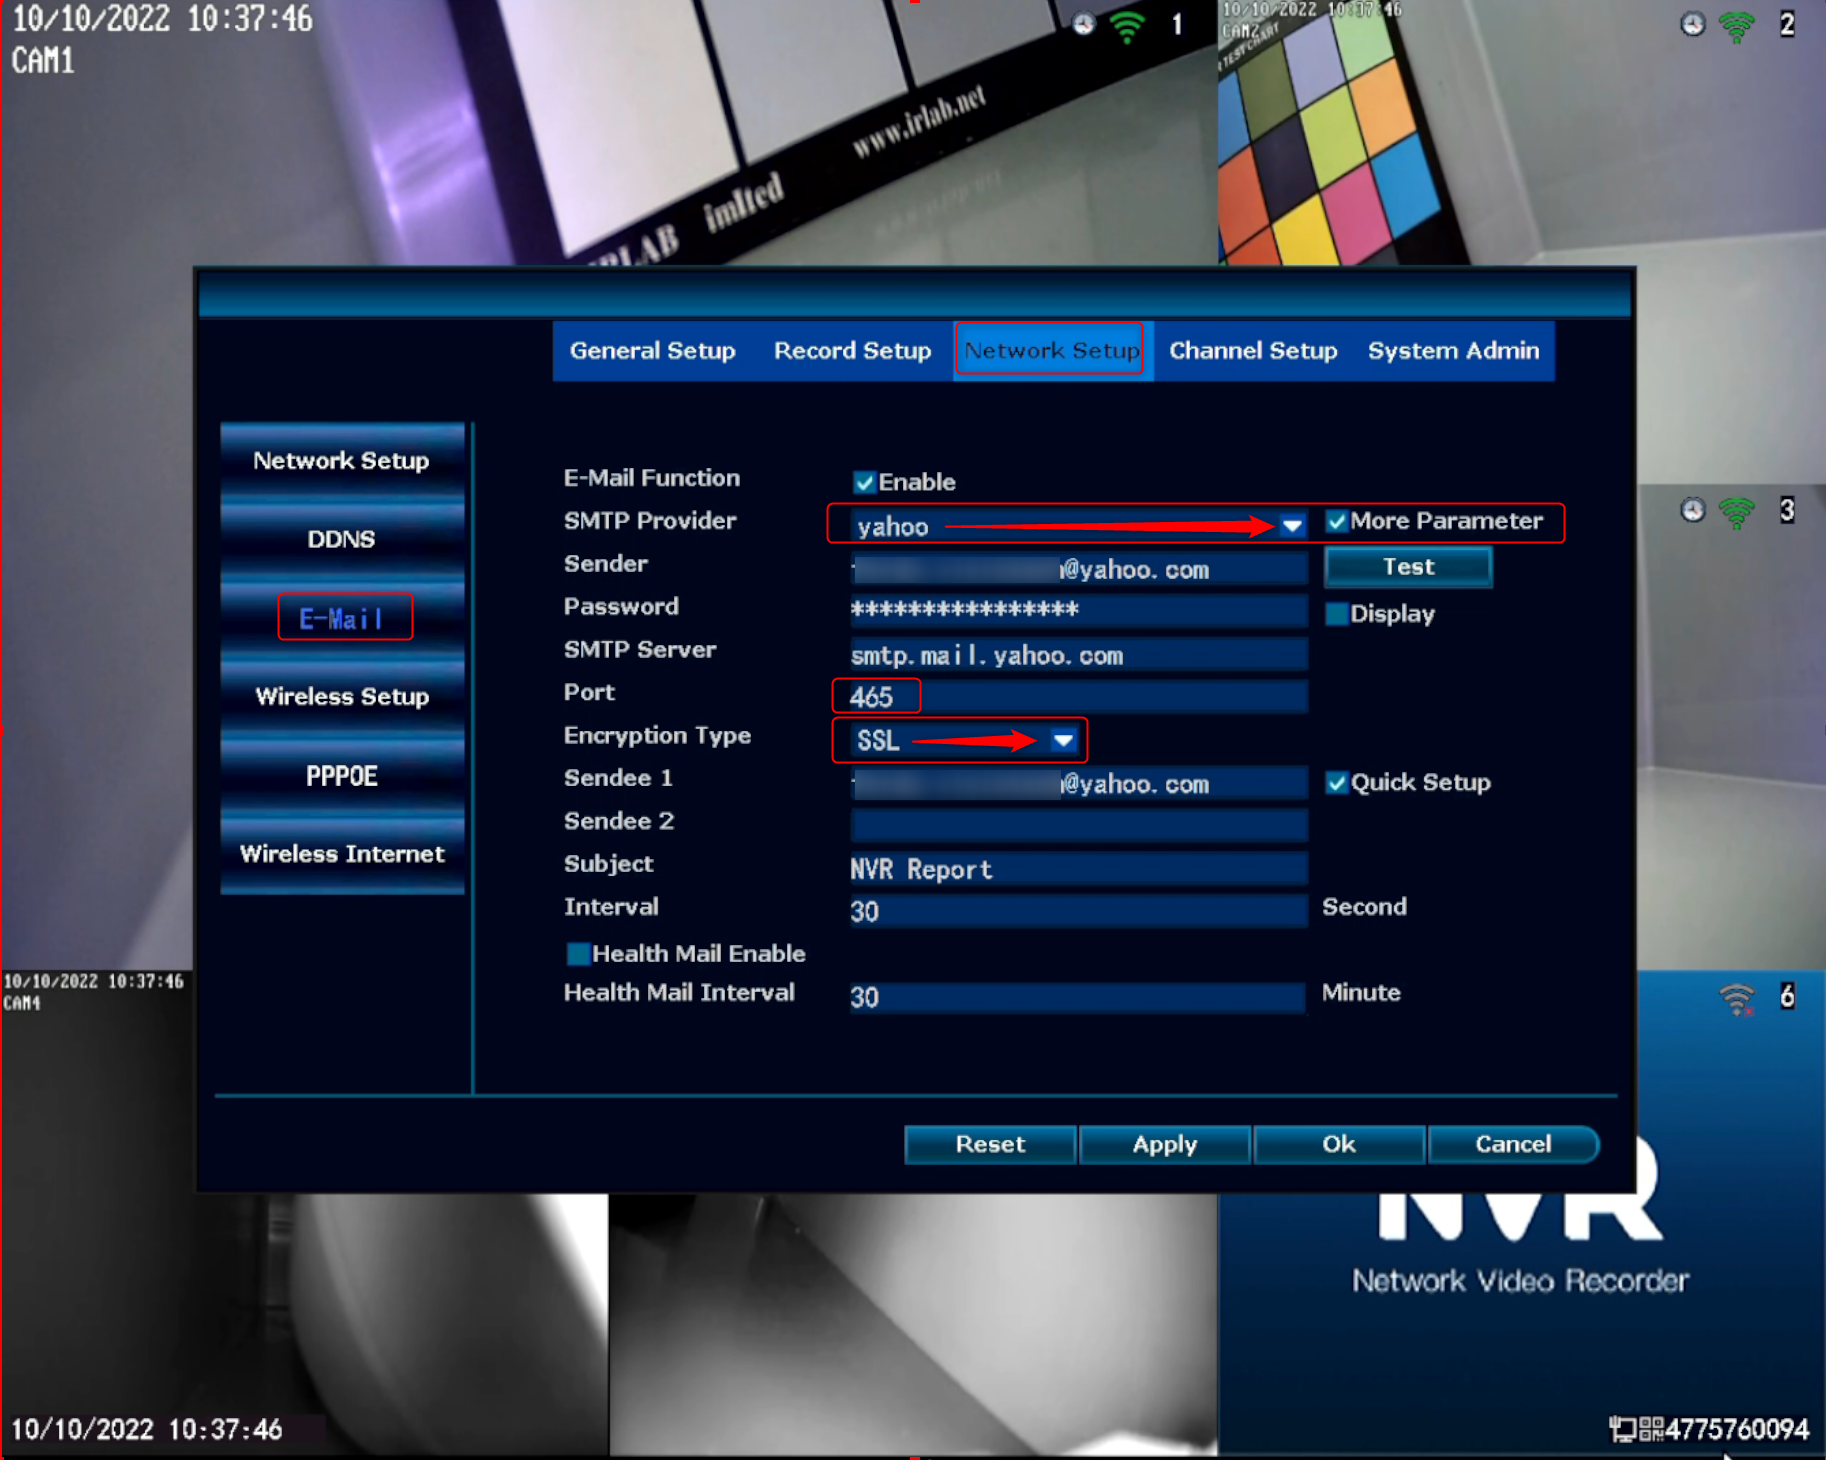Click the Network Video Recorder label
The image size is (1826, 1460).
1520,1281
